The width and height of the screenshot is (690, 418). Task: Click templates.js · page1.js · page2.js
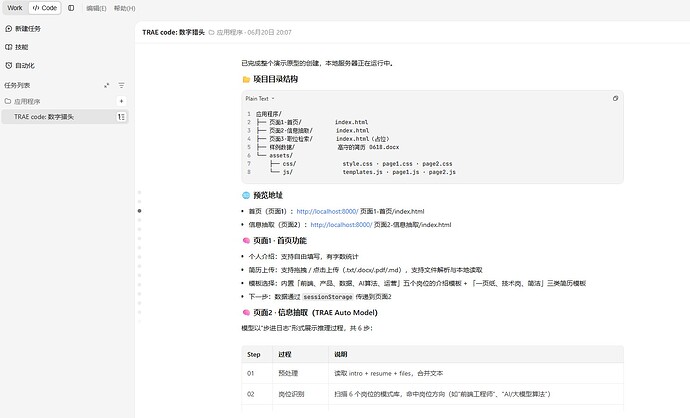tap(399, 172)
